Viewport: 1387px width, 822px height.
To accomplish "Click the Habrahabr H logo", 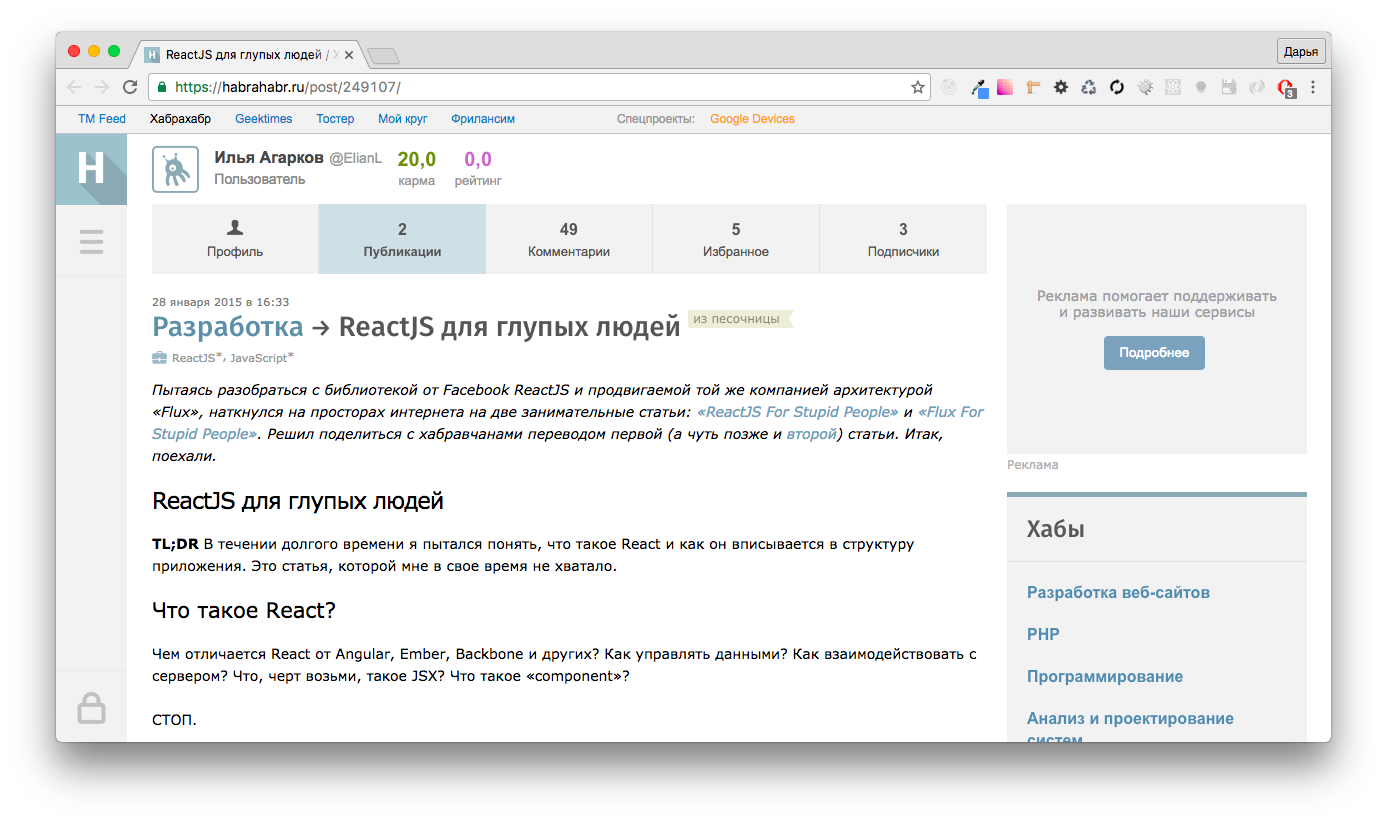I will click(91, 168).
